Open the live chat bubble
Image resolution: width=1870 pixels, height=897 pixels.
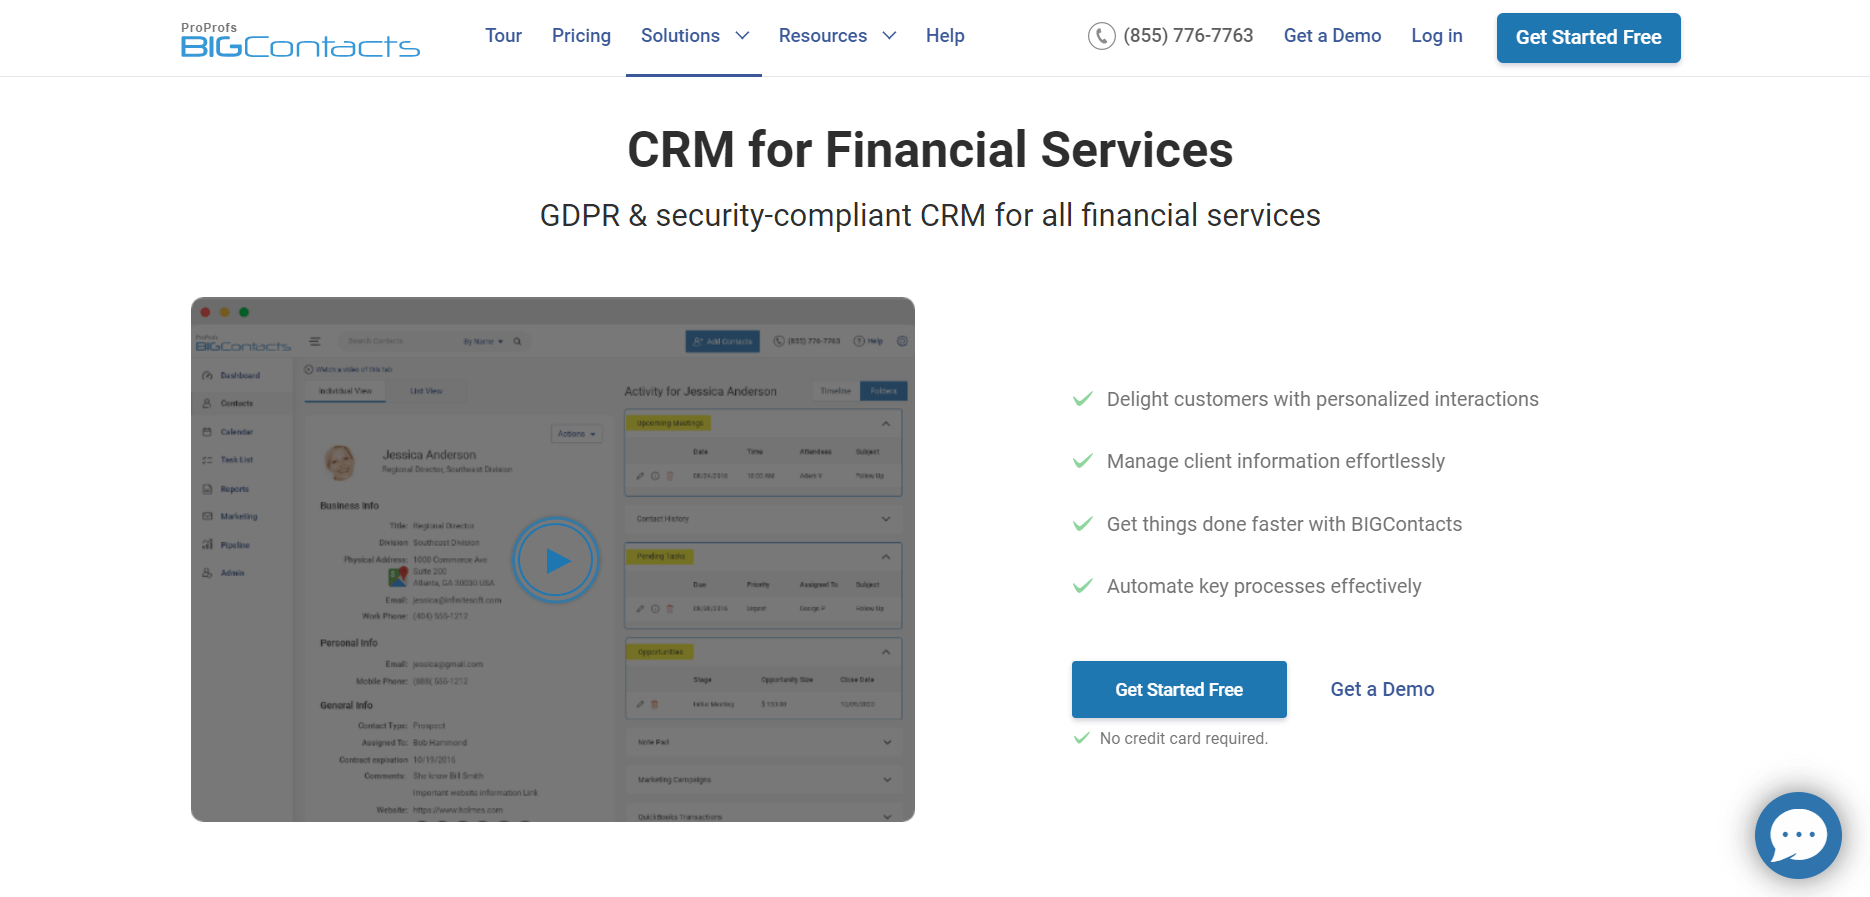point(1798,835)
